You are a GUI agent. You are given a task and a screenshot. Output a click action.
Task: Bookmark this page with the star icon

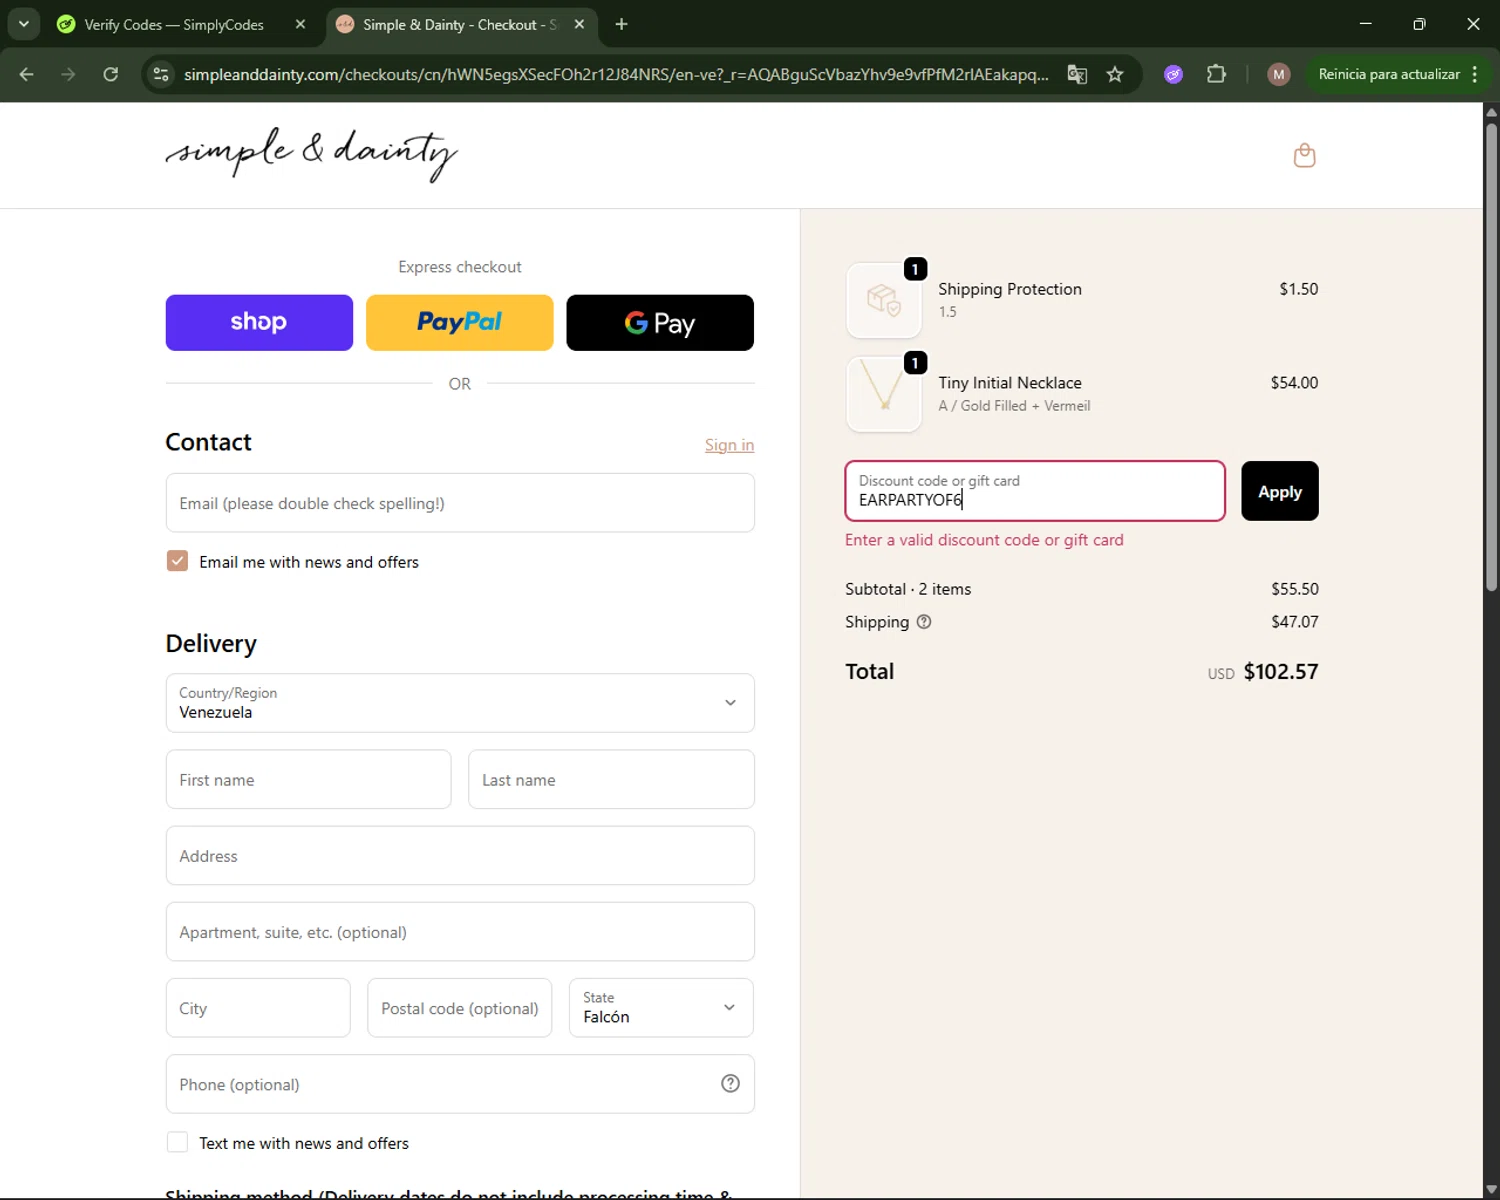click(x=1115, y=74)
